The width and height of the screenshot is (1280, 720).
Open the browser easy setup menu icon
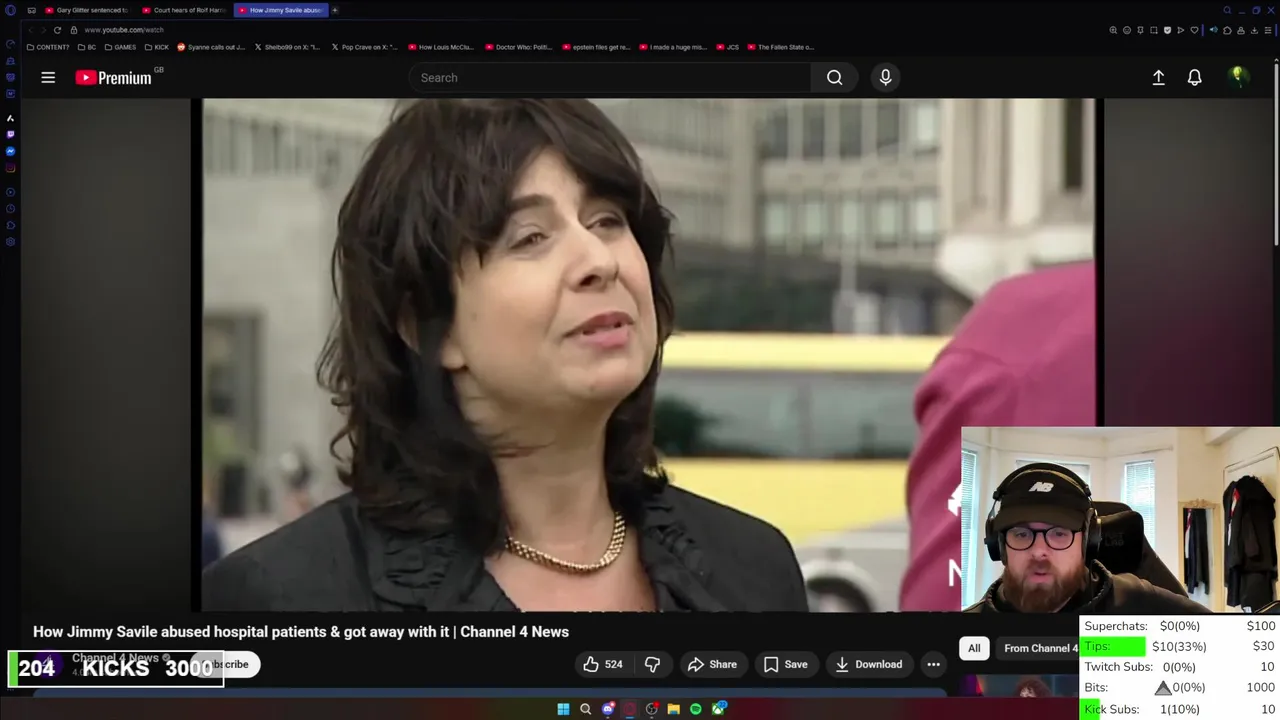(x=1268, y=30)
